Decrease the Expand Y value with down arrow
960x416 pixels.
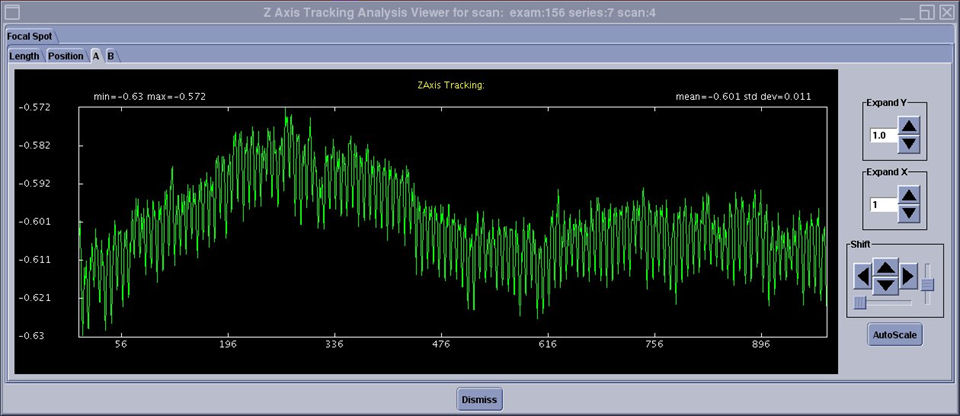[908, 144]
